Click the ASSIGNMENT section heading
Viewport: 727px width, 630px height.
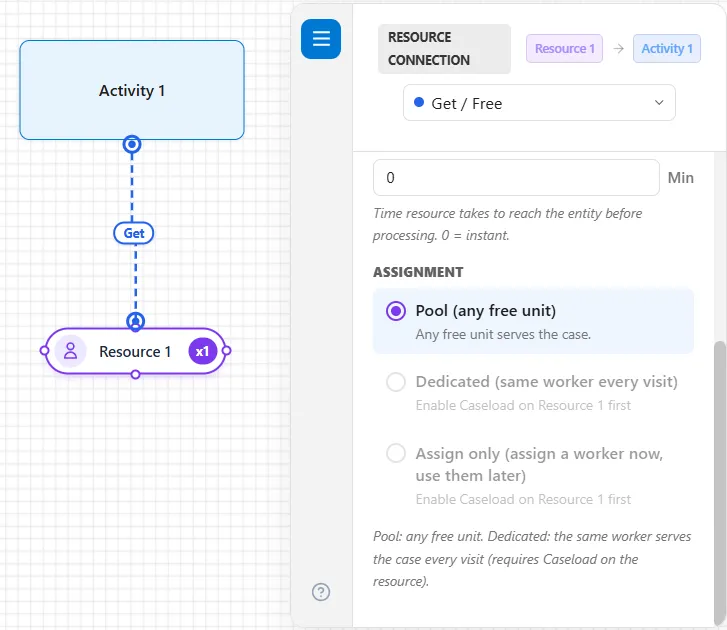(418, 272)
